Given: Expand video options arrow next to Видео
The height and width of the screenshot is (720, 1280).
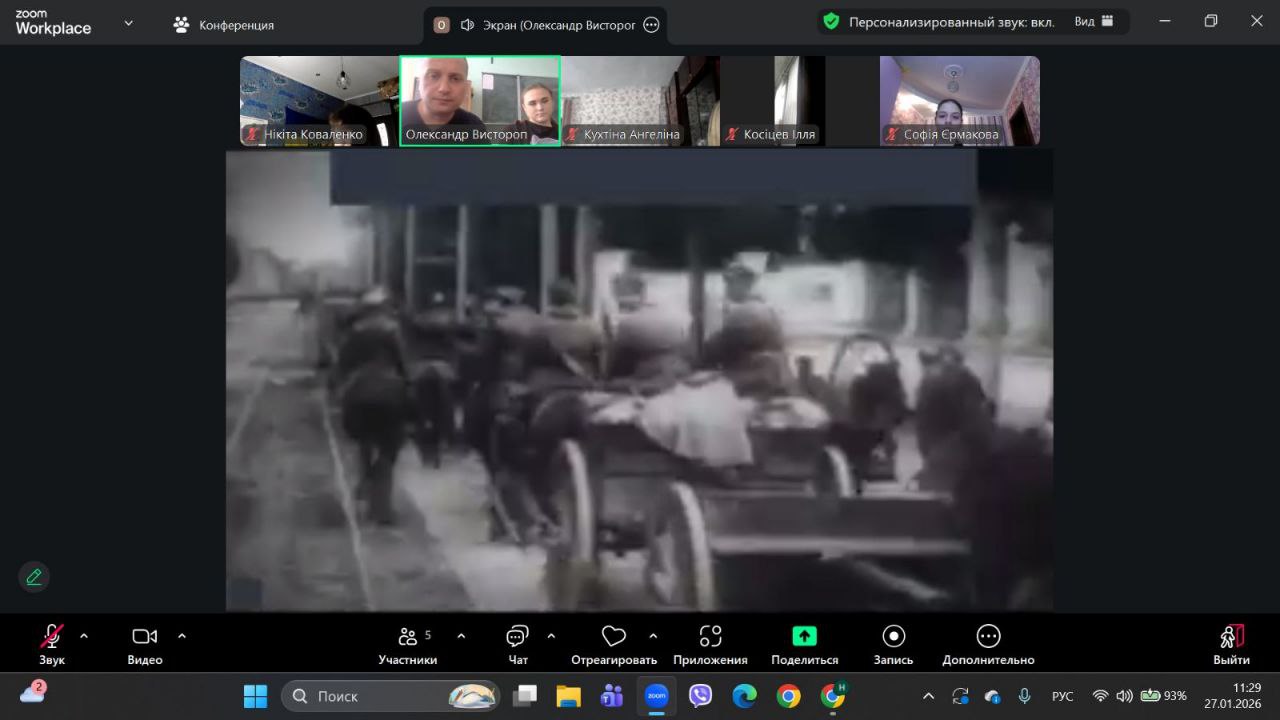Looking at the screenshot, I should [x=182, y=636].
